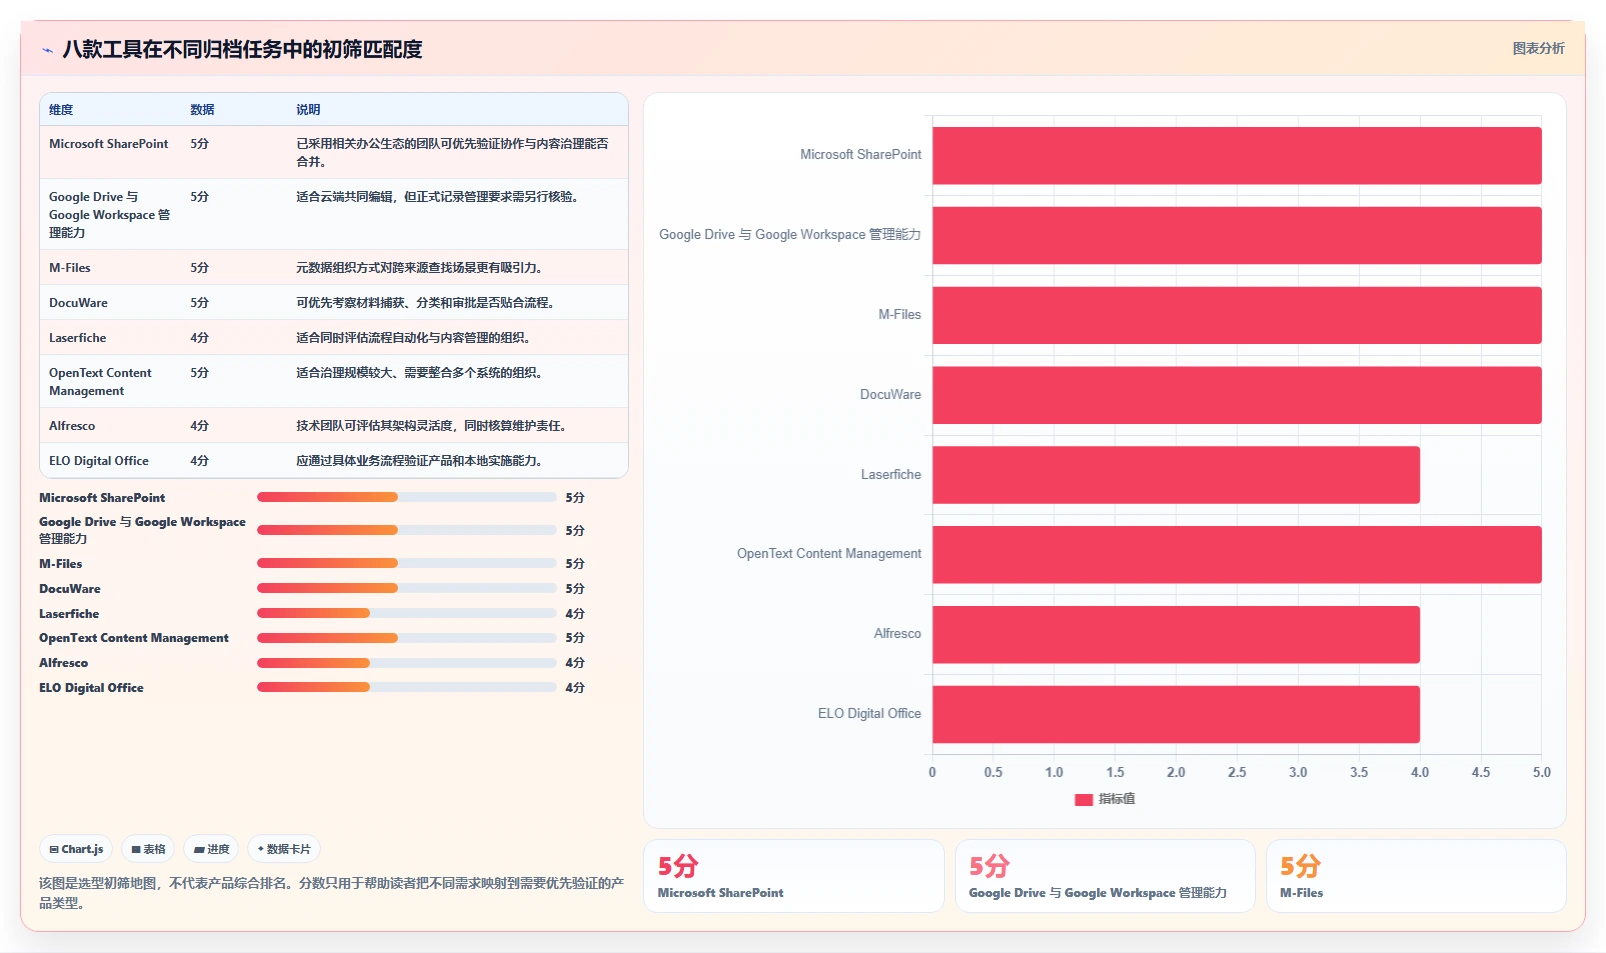
Task: Click the 说明 table column header
Action: pos(308,110)
